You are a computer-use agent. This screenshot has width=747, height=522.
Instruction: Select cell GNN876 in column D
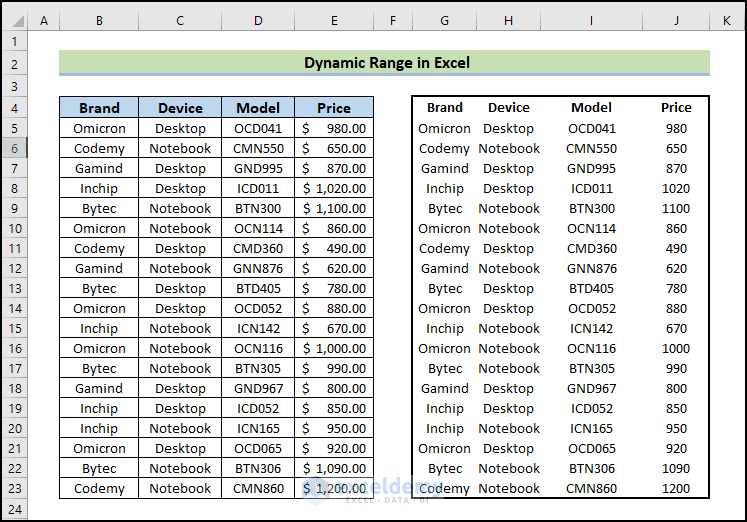[258, 268]
